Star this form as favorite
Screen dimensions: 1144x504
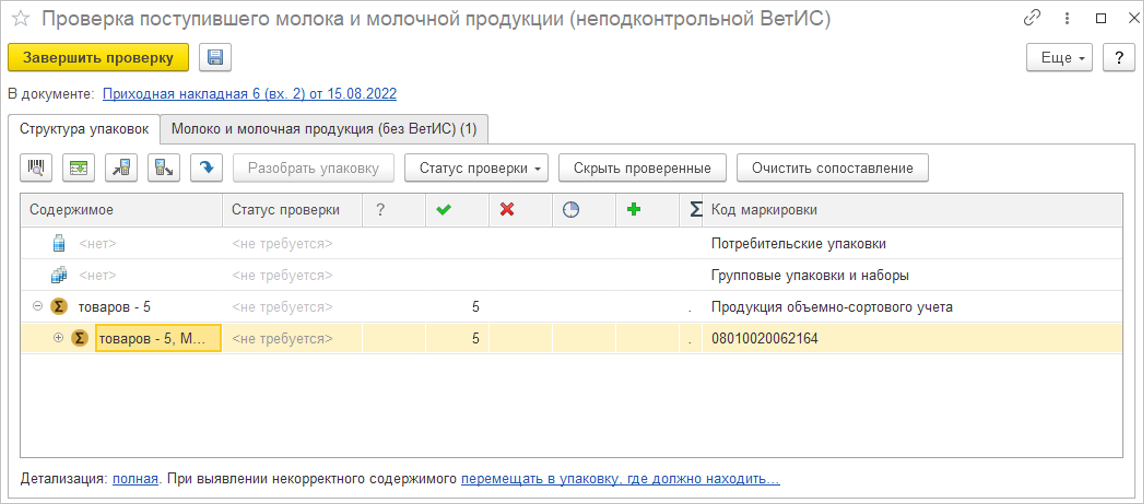pyautogui.click(x=19, y=19)
